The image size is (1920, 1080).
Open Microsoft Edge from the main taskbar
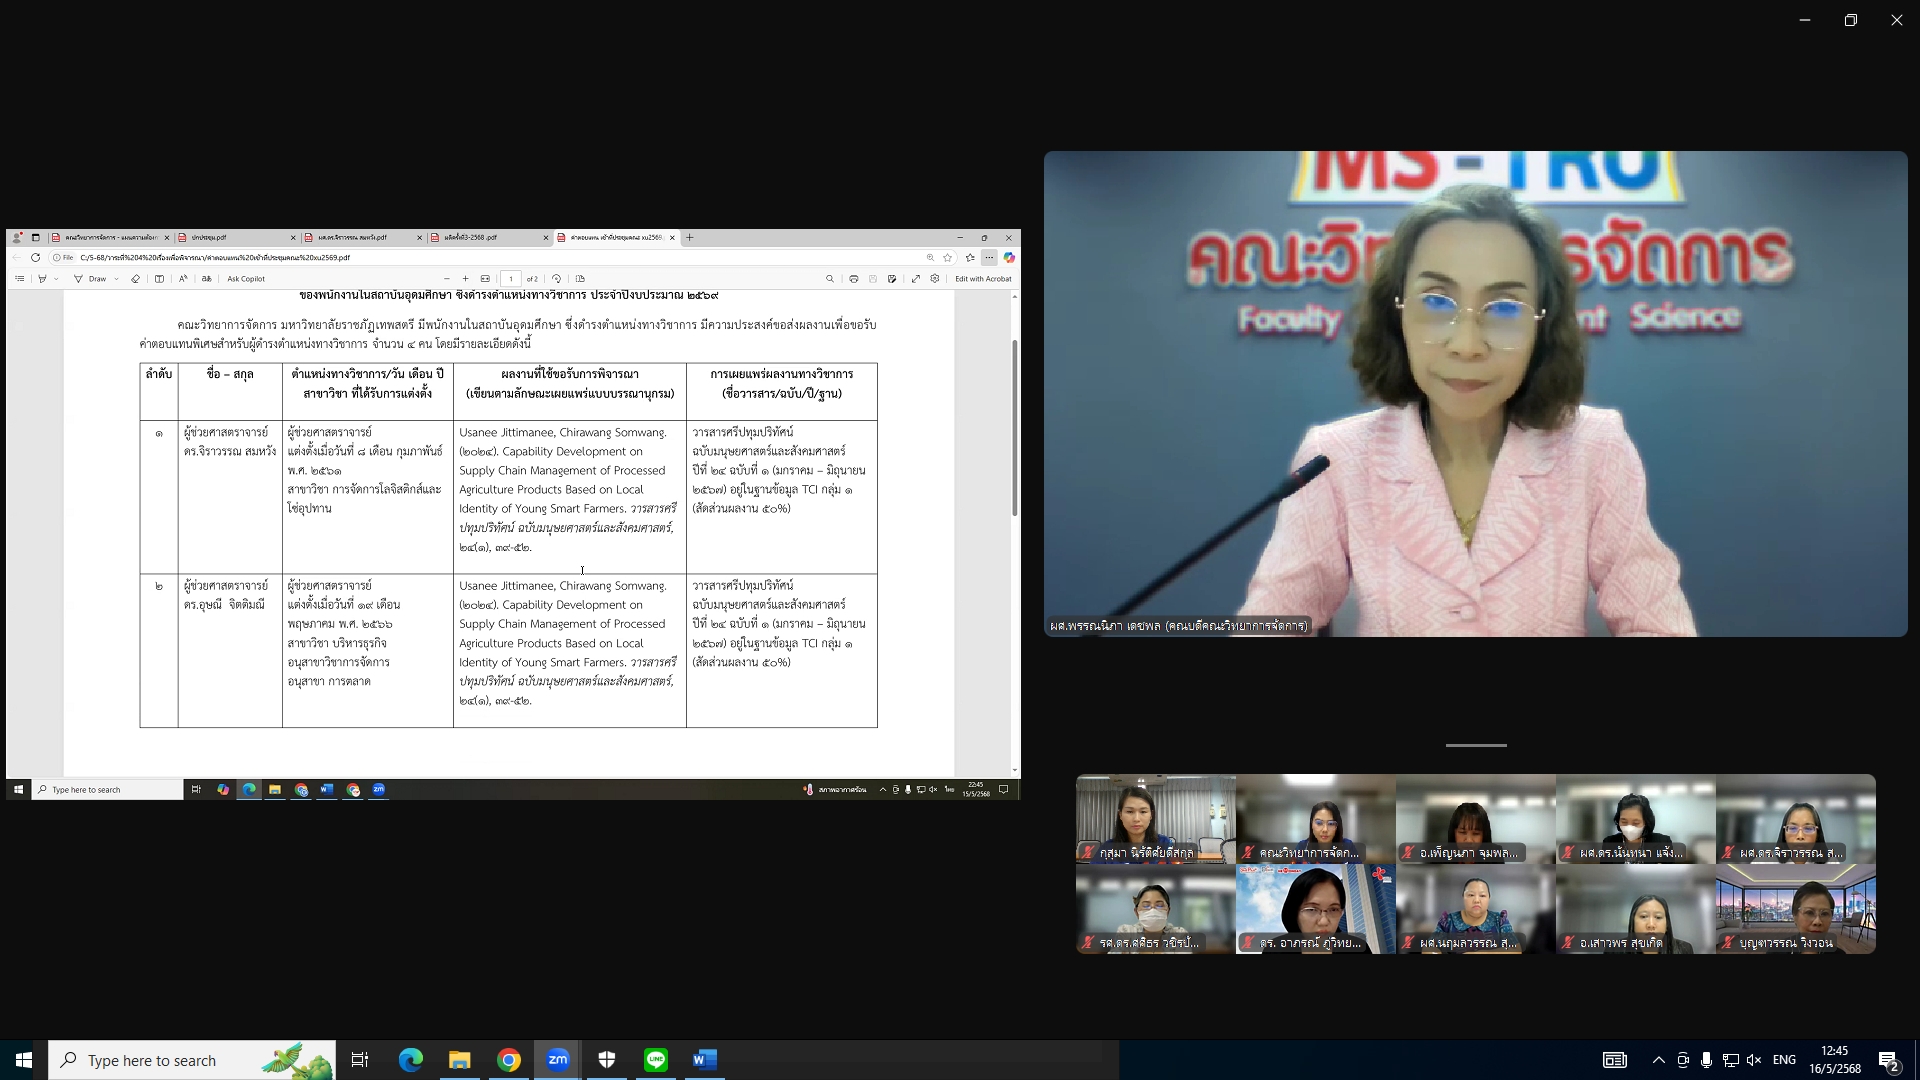coord(411,1060)
